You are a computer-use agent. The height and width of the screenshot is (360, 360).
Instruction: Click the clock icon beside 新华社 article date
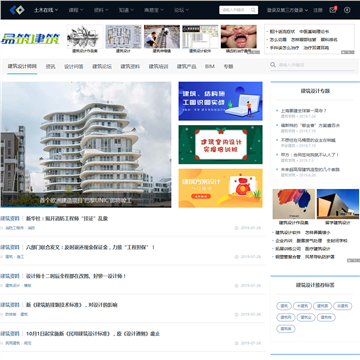click(236, 228)
